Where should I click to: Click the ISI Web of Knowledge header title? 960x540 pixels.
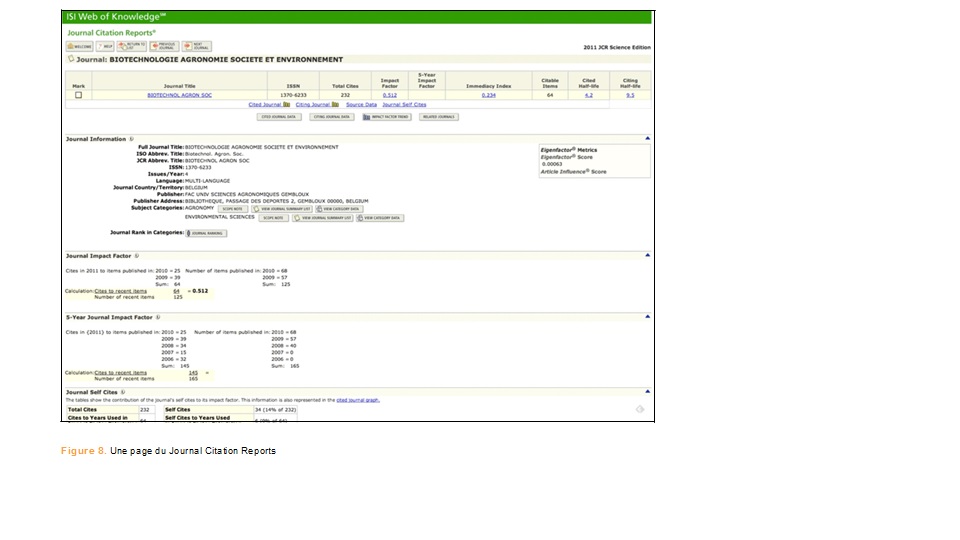click(x=116, y=17)
